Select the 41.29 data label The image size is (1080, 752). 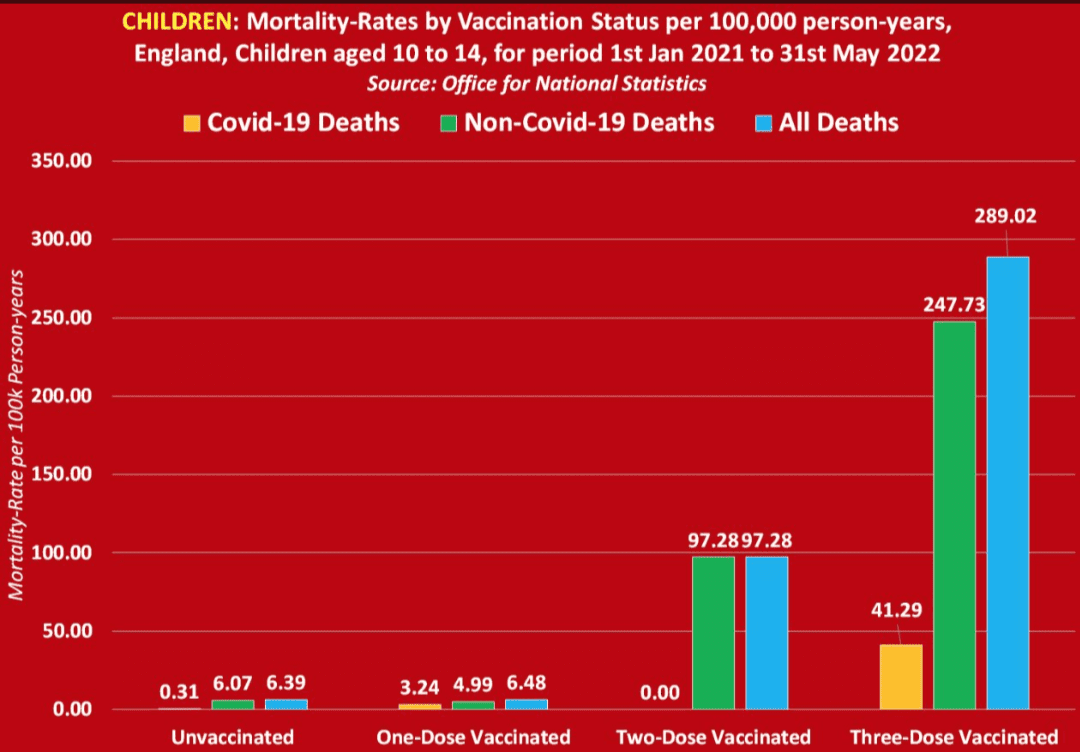[x=895, y=610]
